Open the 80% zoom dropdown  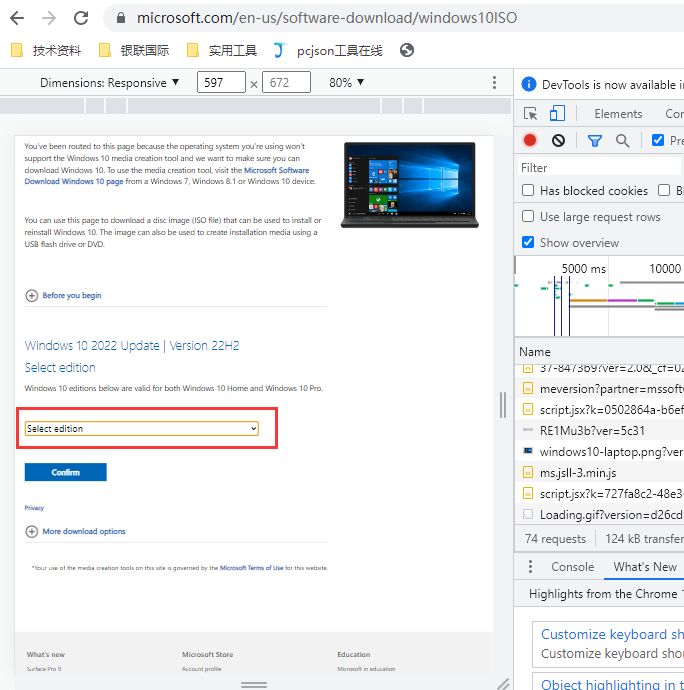pos(347,82)
